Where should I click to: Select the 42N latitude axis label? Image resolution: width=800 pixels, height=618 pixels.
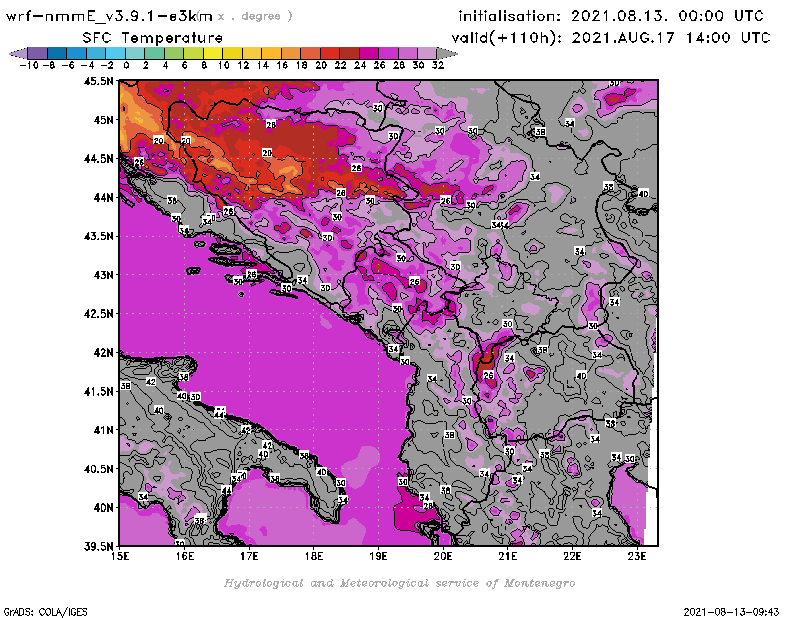click(104, 353)
